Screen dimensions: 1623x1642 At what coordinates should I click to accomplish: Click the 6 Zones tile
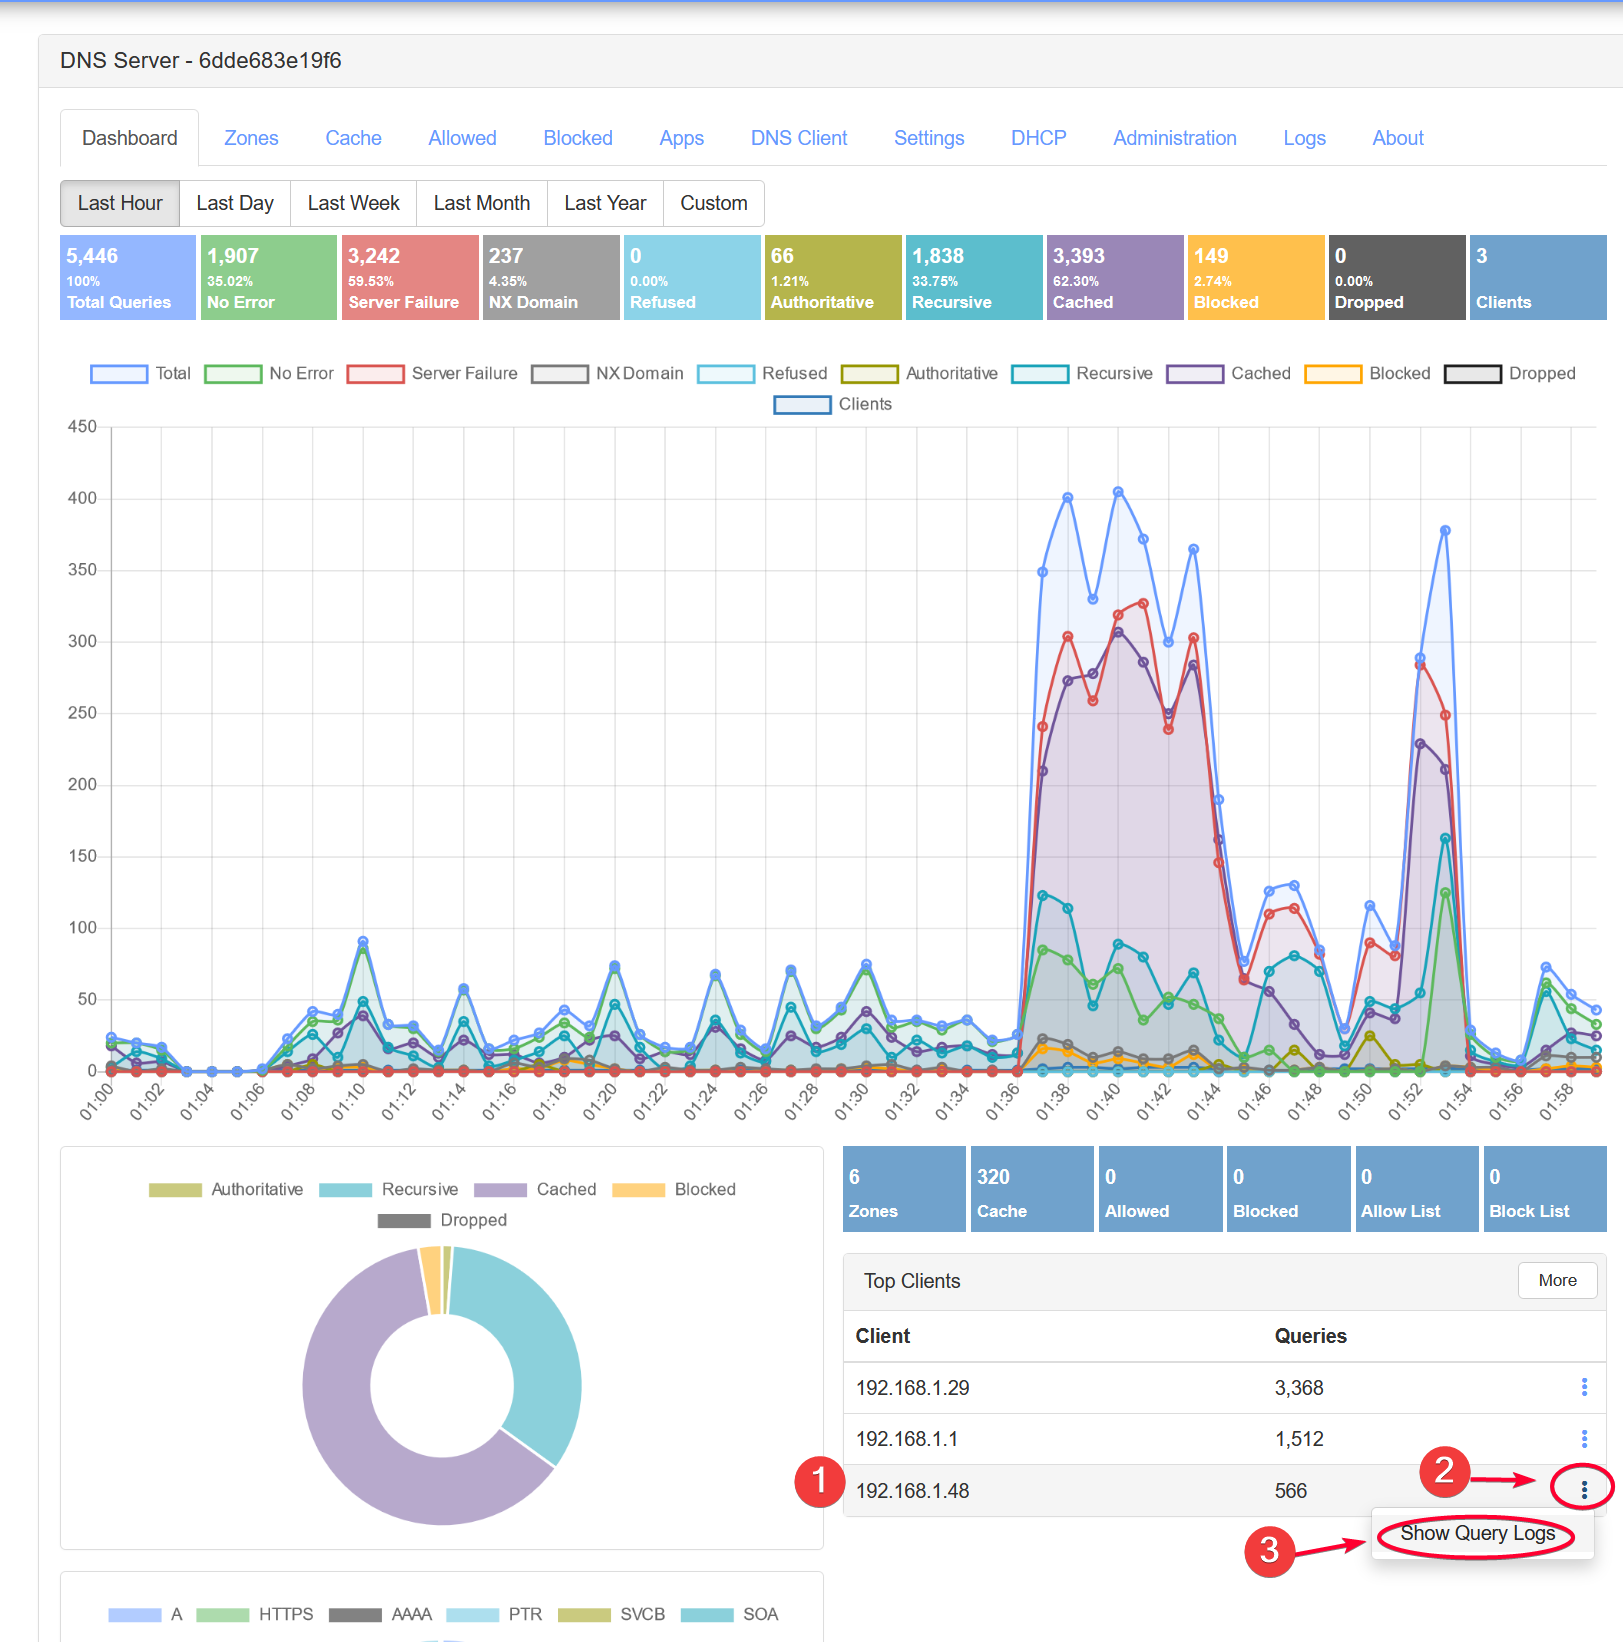coord(904,1189)
